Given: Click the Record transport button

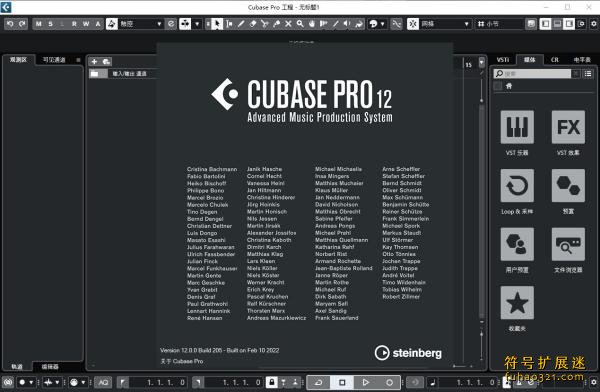Looking at the screenshot, I should pyautogui.click(x=389, y=382).
